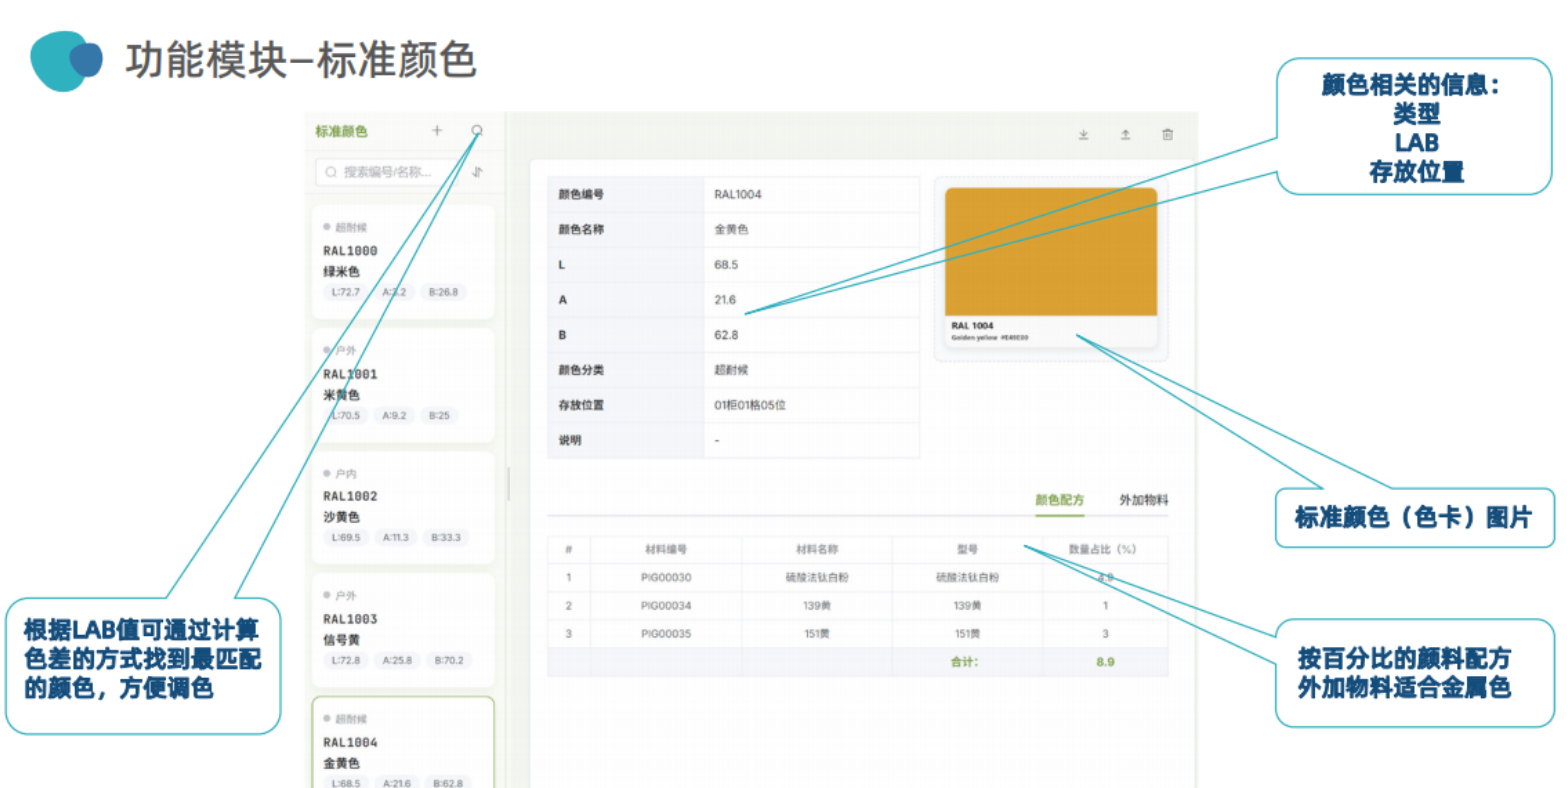1567x788 pixels.
Task: Click 151黄 in the 材料名称 column
Action: point(817,634)
